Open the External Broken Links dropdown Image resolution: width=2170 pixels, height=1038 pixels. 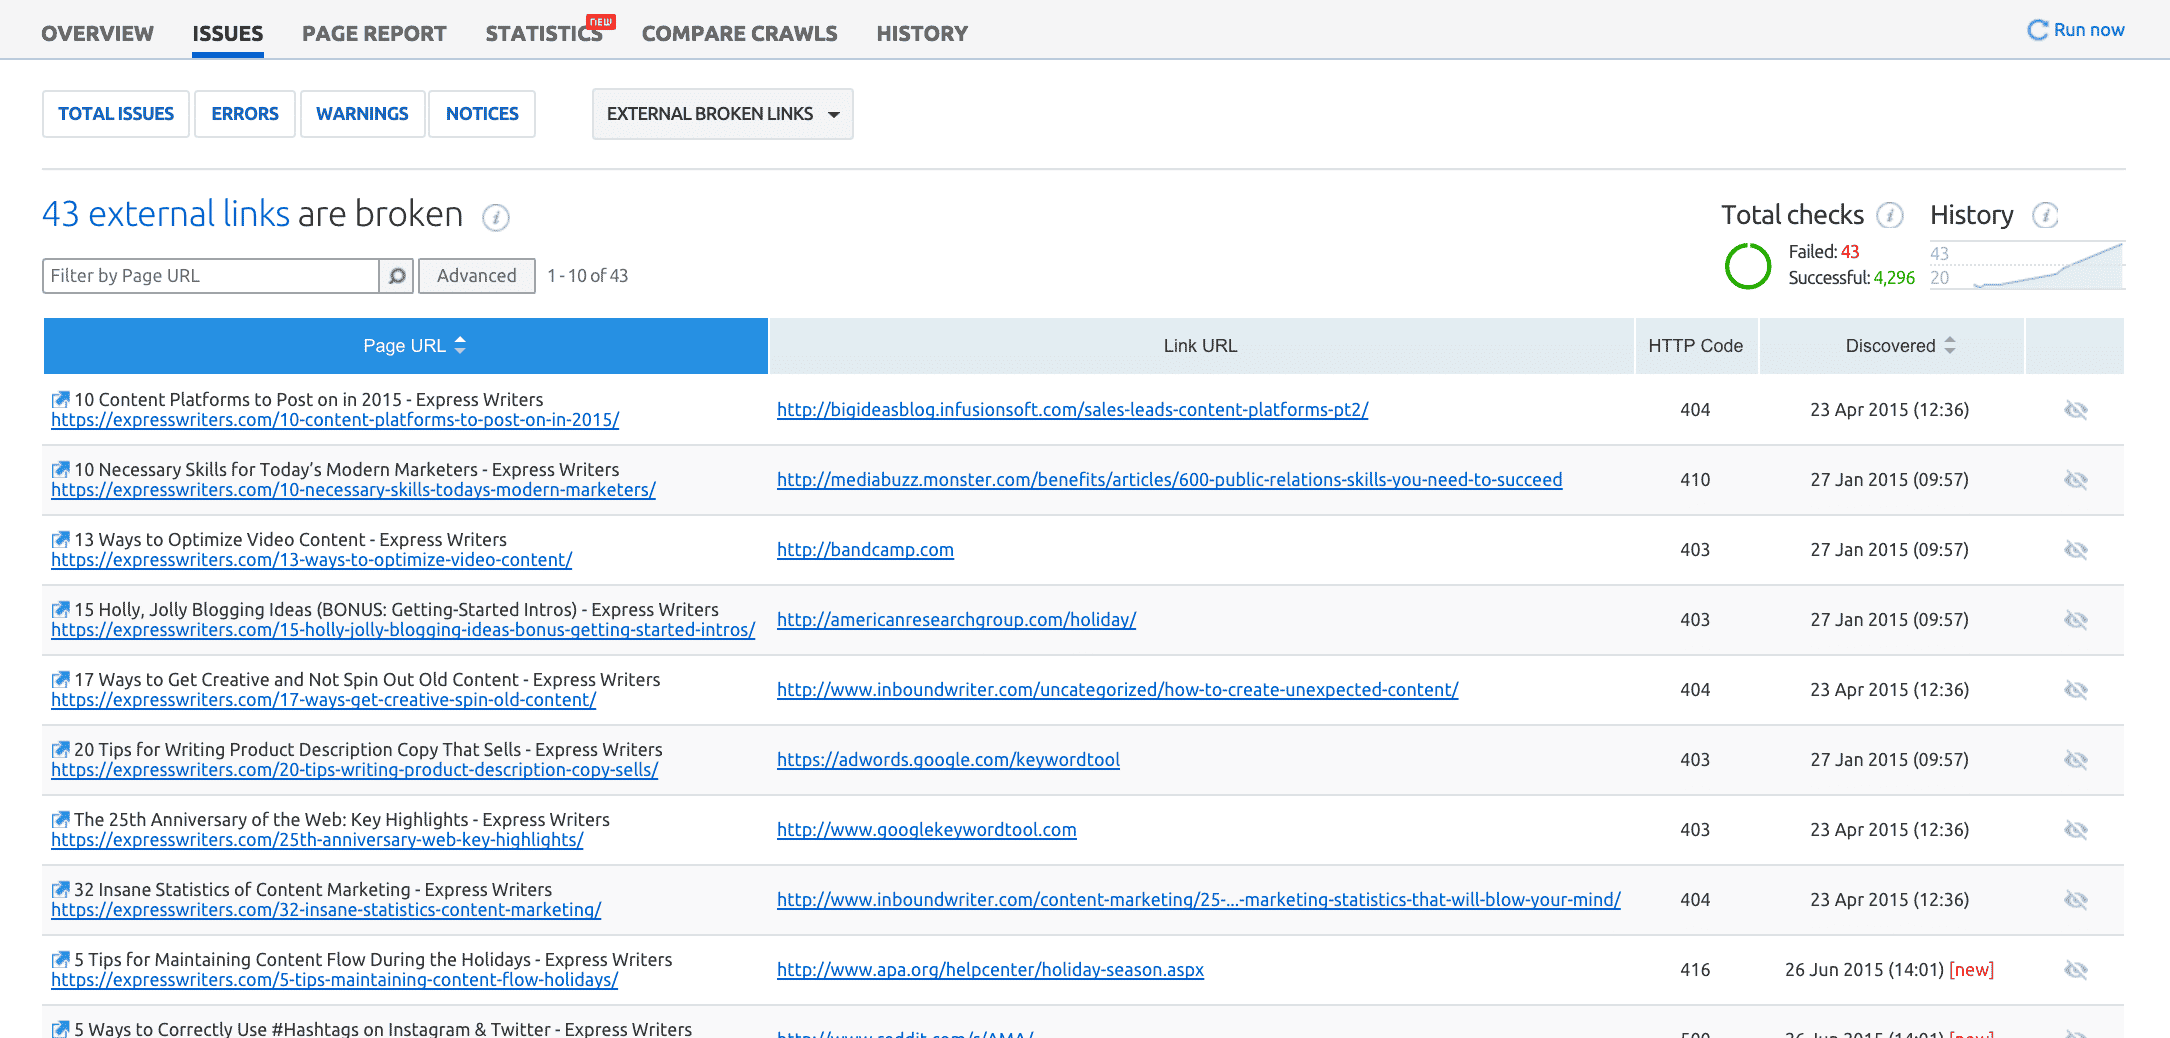point(722,114)
